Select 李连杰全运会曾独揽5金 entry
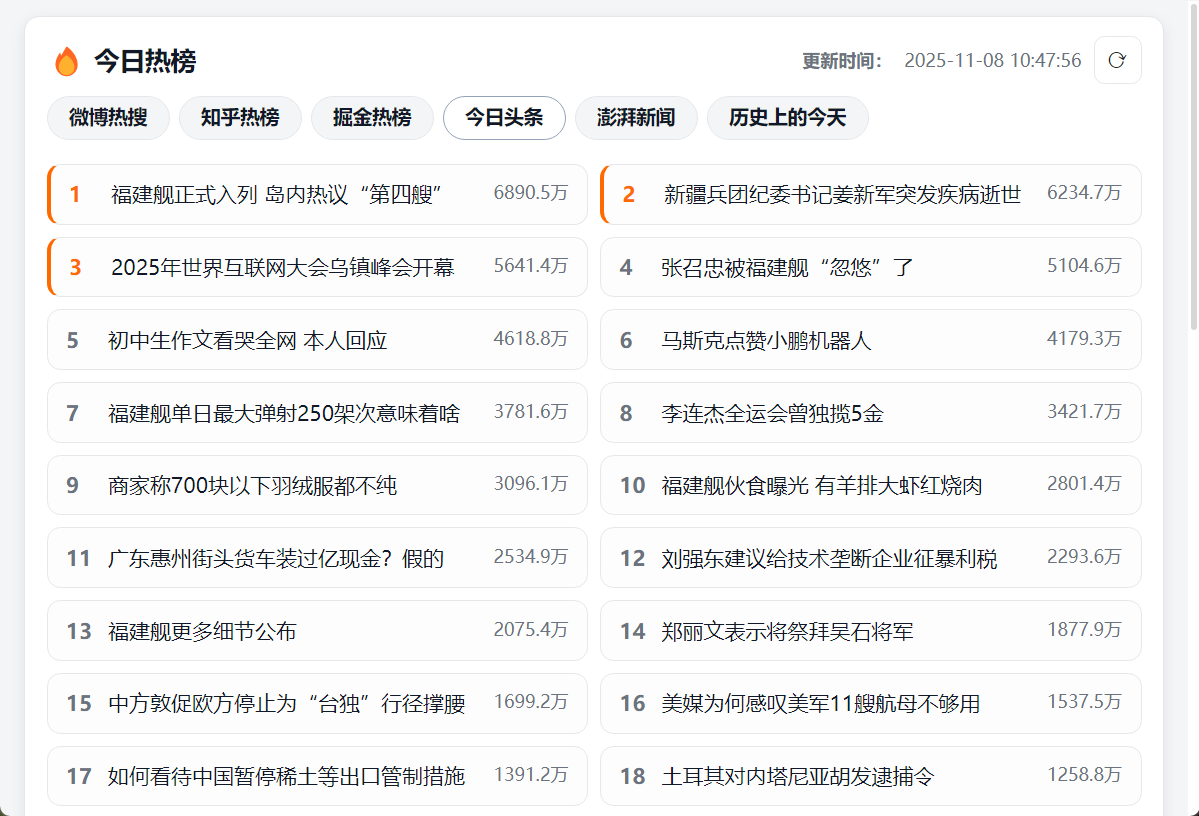 tap(772, 413)
